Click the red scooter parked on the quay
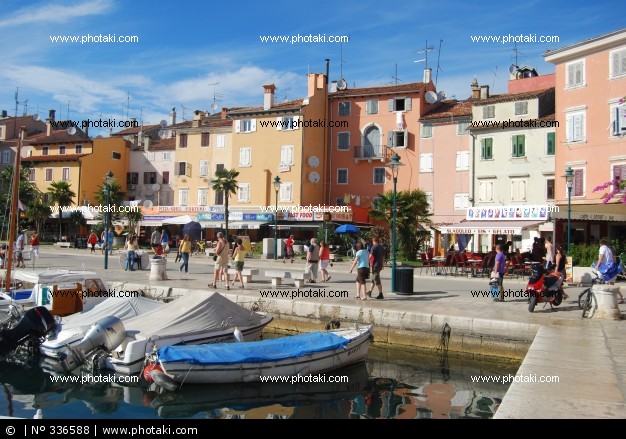 click(543, 287)
